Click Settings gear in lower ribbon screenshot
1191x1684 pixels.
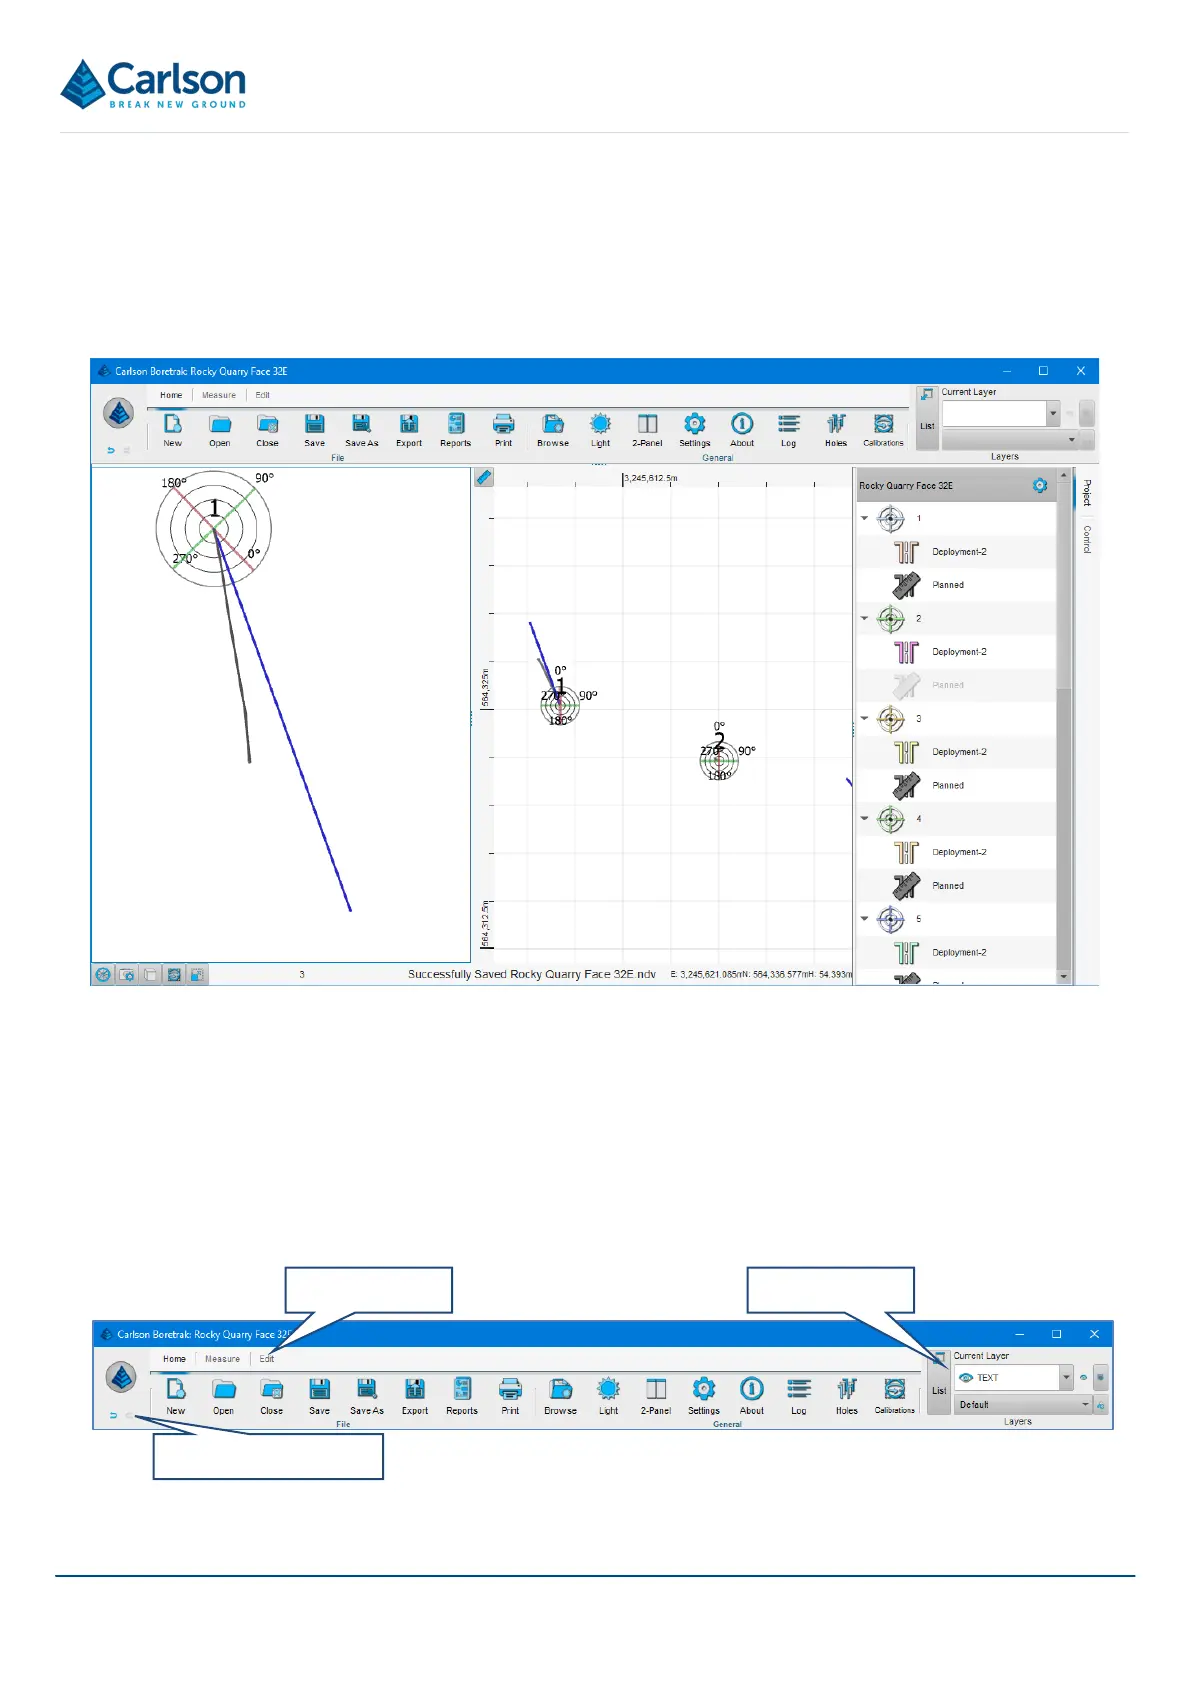click(x=704, y=1389)
